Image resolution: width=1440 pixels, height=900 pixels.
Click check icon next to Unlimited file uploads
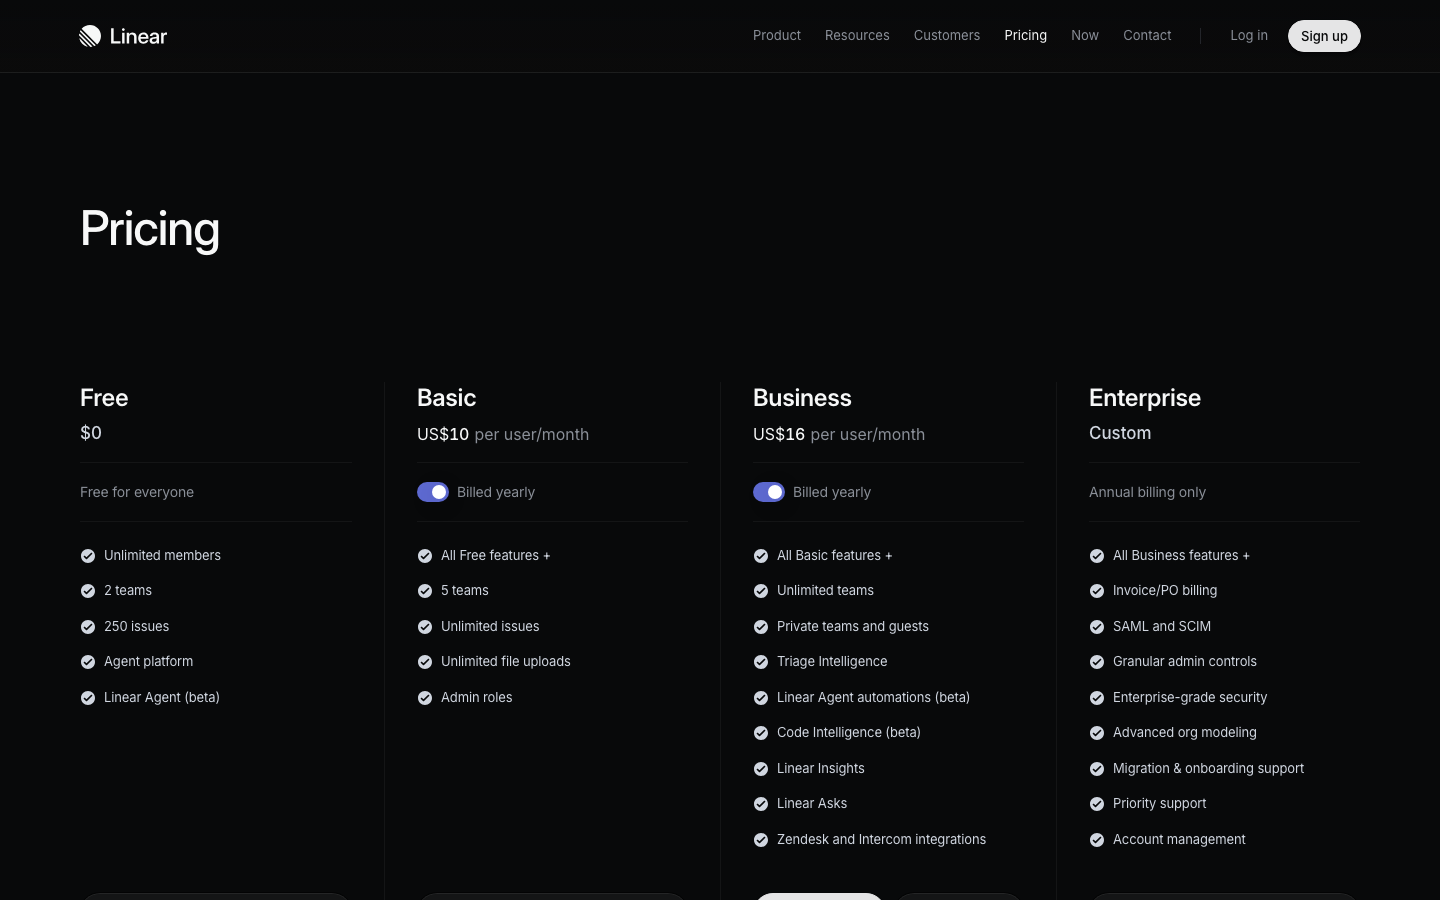pos(425,662)
